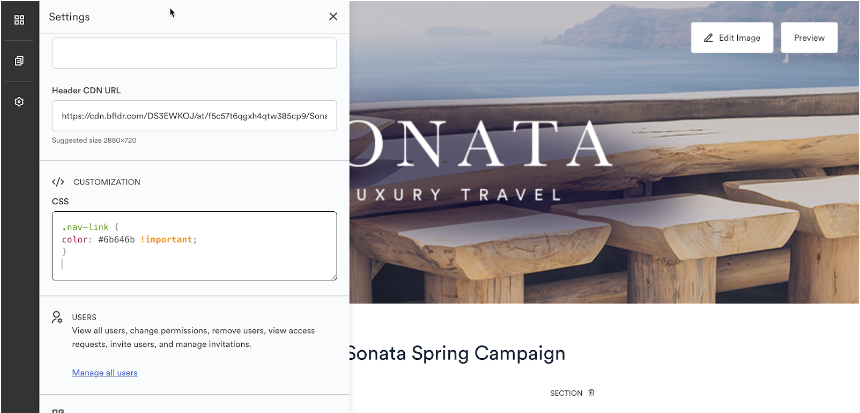Place cursor in the CSS code editor
Screen dimensions: 860x413
[194, 246]
